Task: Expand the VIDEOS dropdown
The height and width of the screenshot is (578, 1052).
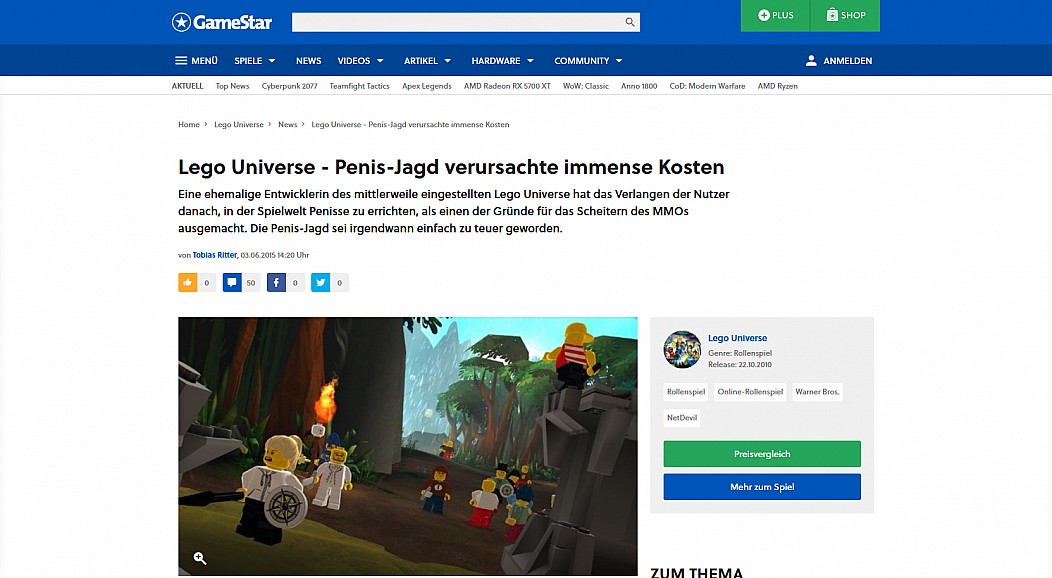Action: click(x=361, y=60)
